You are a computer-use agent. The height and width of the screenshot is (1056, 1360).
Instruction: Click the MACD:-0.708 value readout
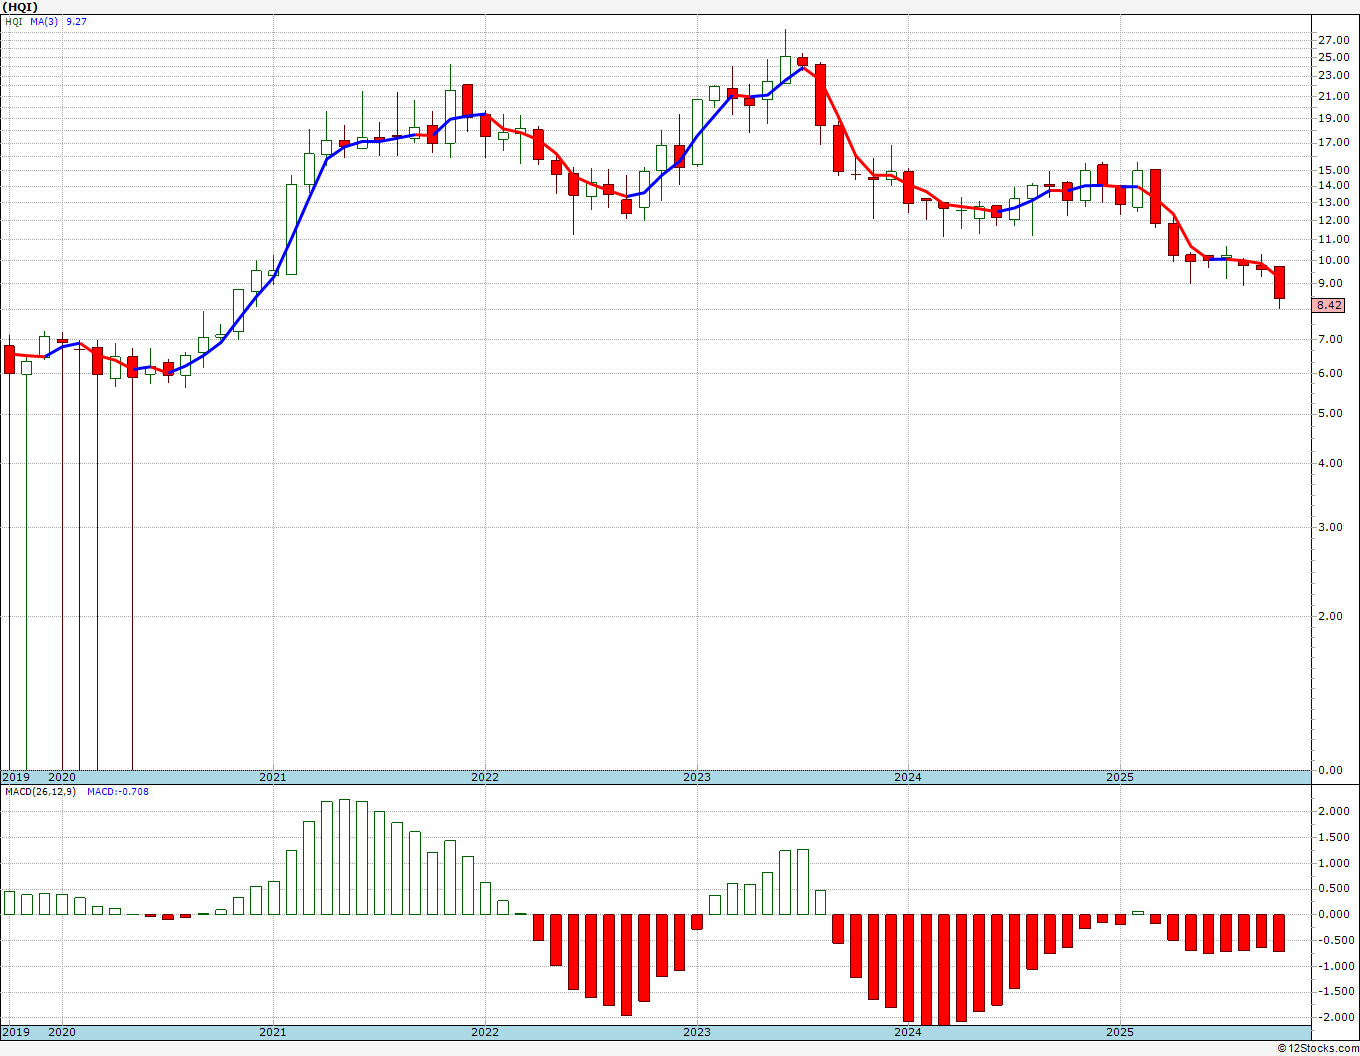point(118,792)
